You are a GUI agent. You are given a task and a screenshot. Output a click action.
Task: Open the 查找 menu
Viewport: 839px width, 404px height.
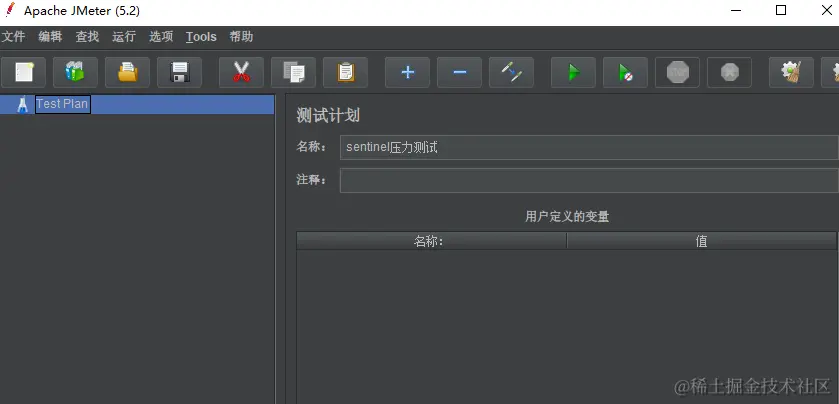coord(87,36)
